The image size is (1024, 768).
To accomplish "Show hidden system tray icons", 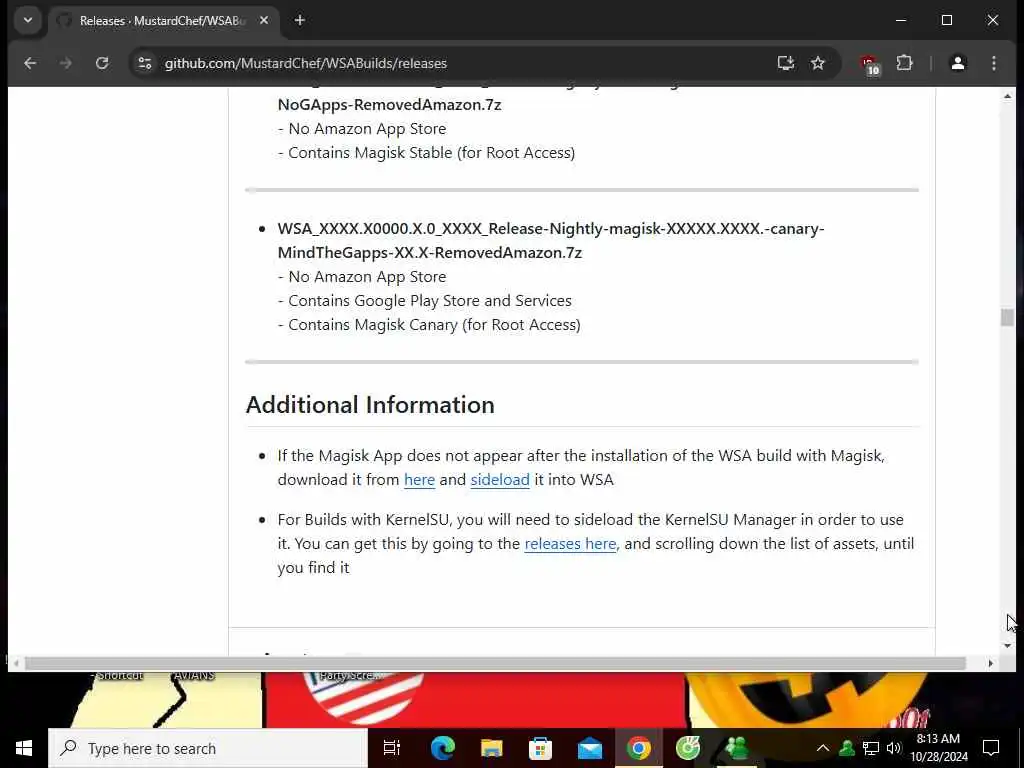I will tap(823, 748).
